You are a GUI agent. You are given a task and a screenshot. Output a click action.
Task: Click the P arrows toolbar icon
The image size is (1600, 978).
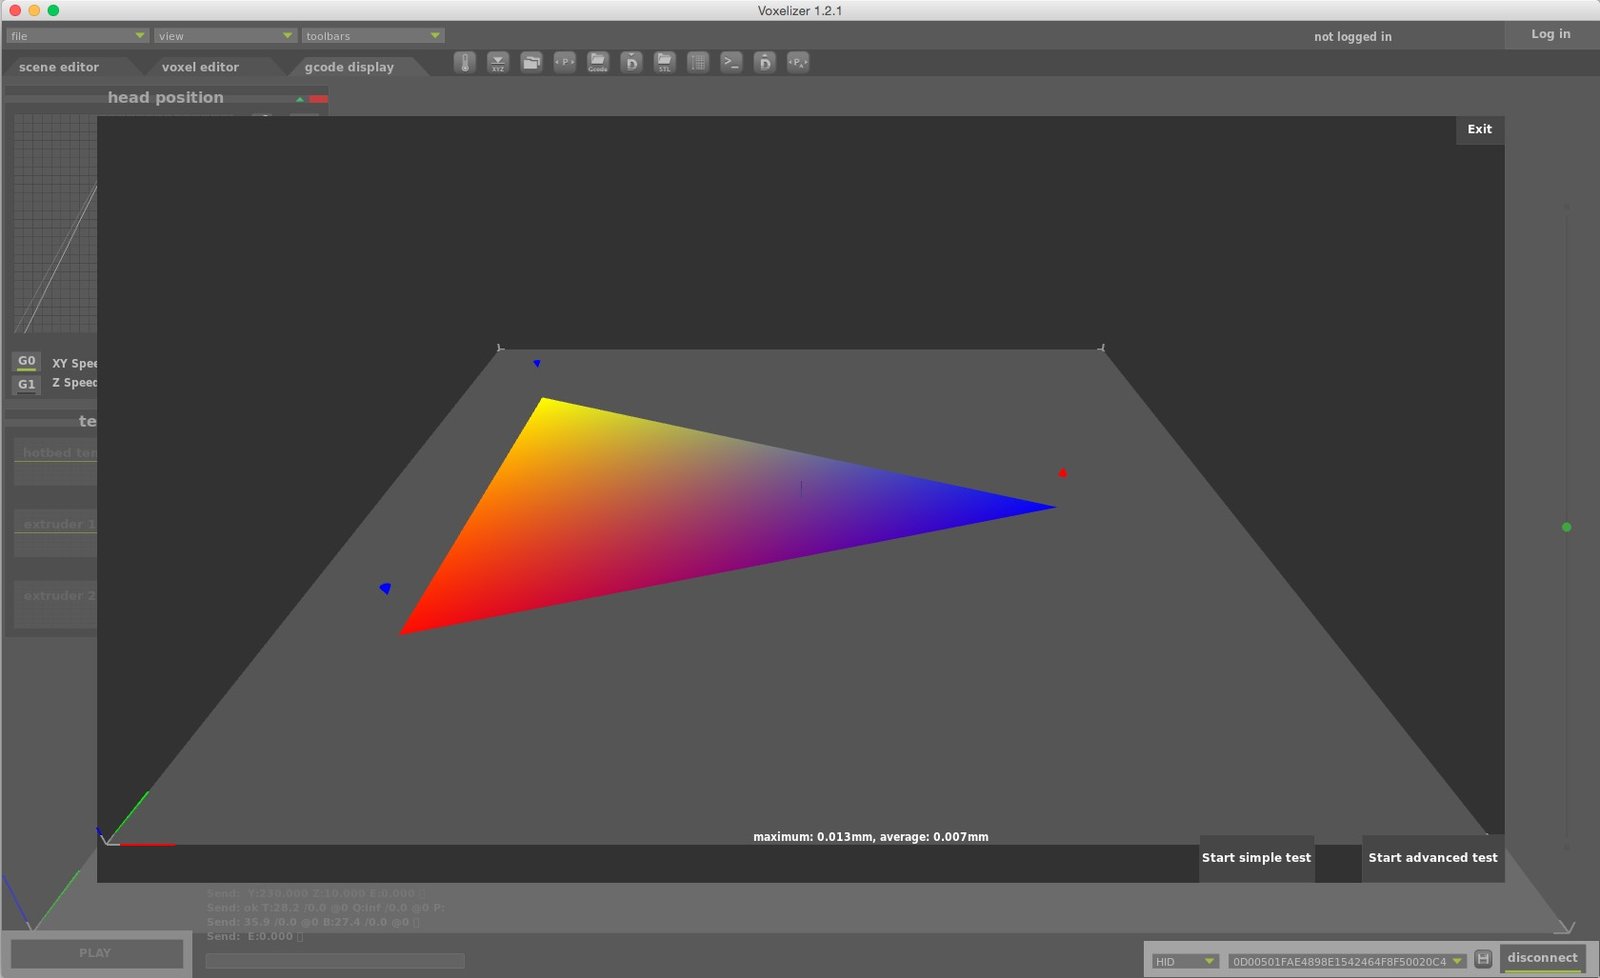point(565,62)
